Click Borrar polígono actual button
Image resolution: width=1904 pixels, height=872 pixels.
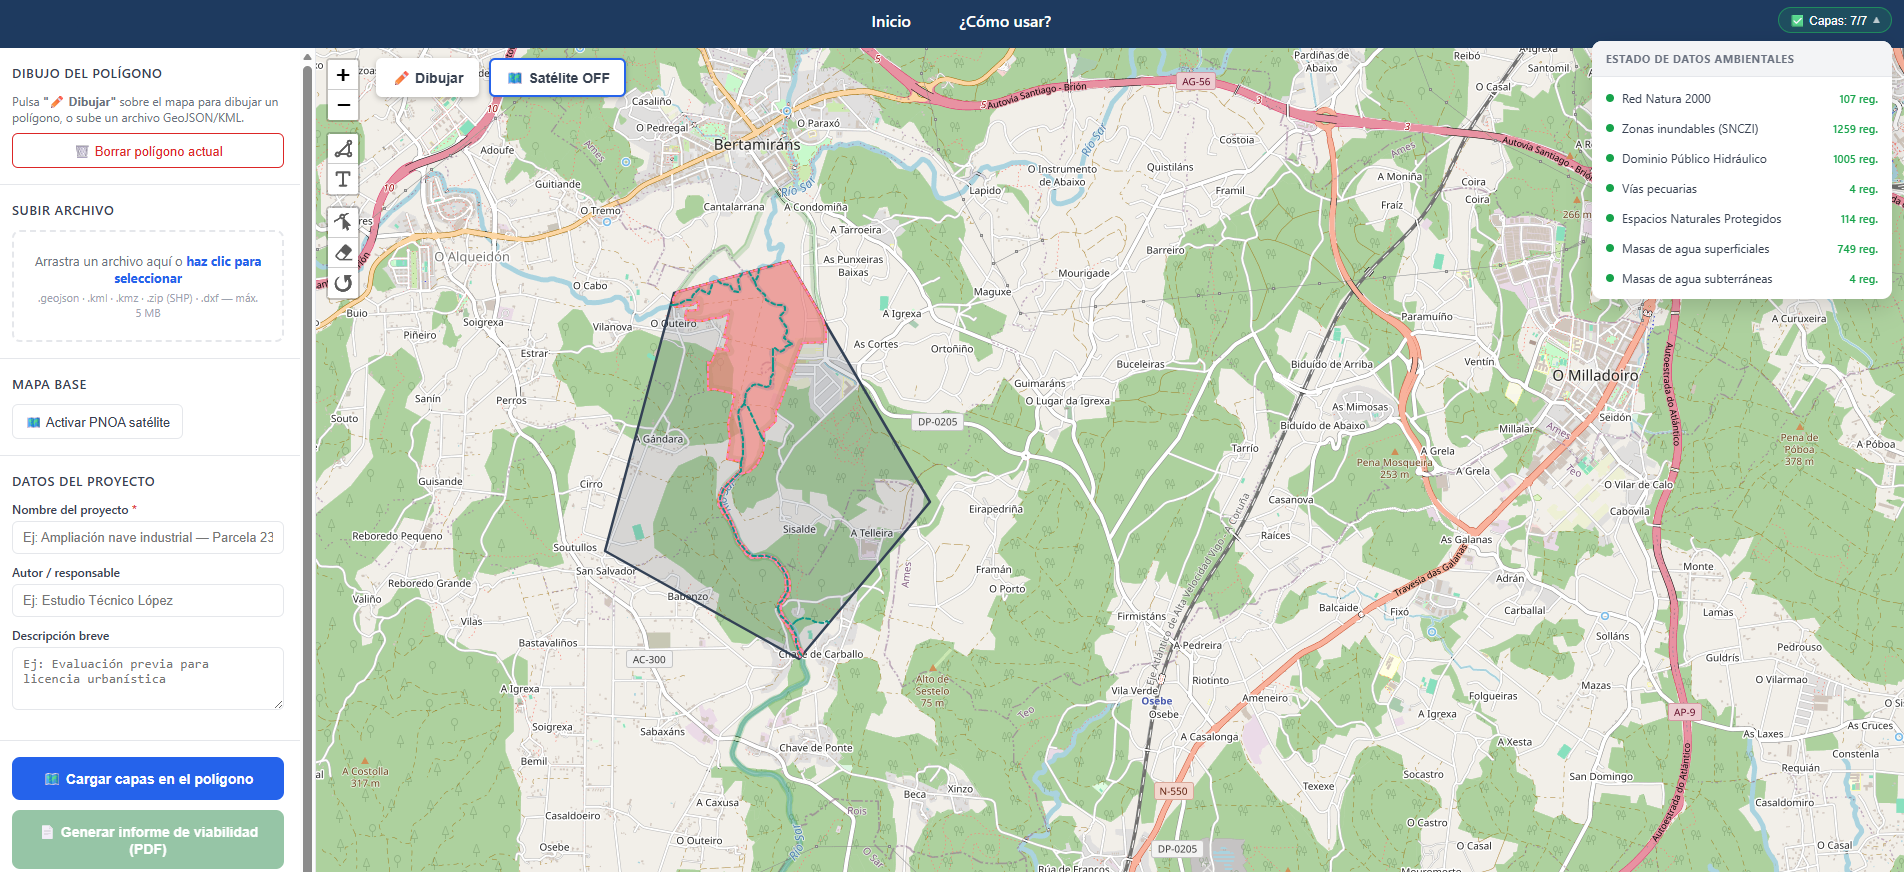click(x=148, y=151)
